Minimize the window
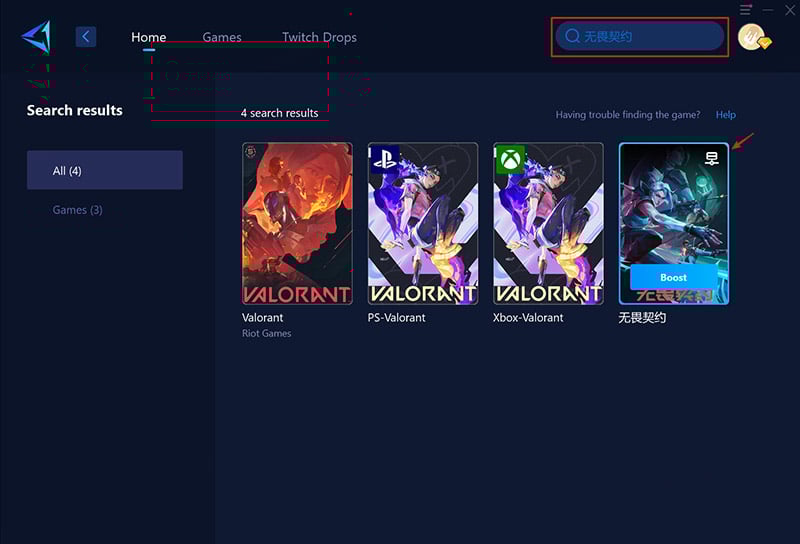 point(768,10)
